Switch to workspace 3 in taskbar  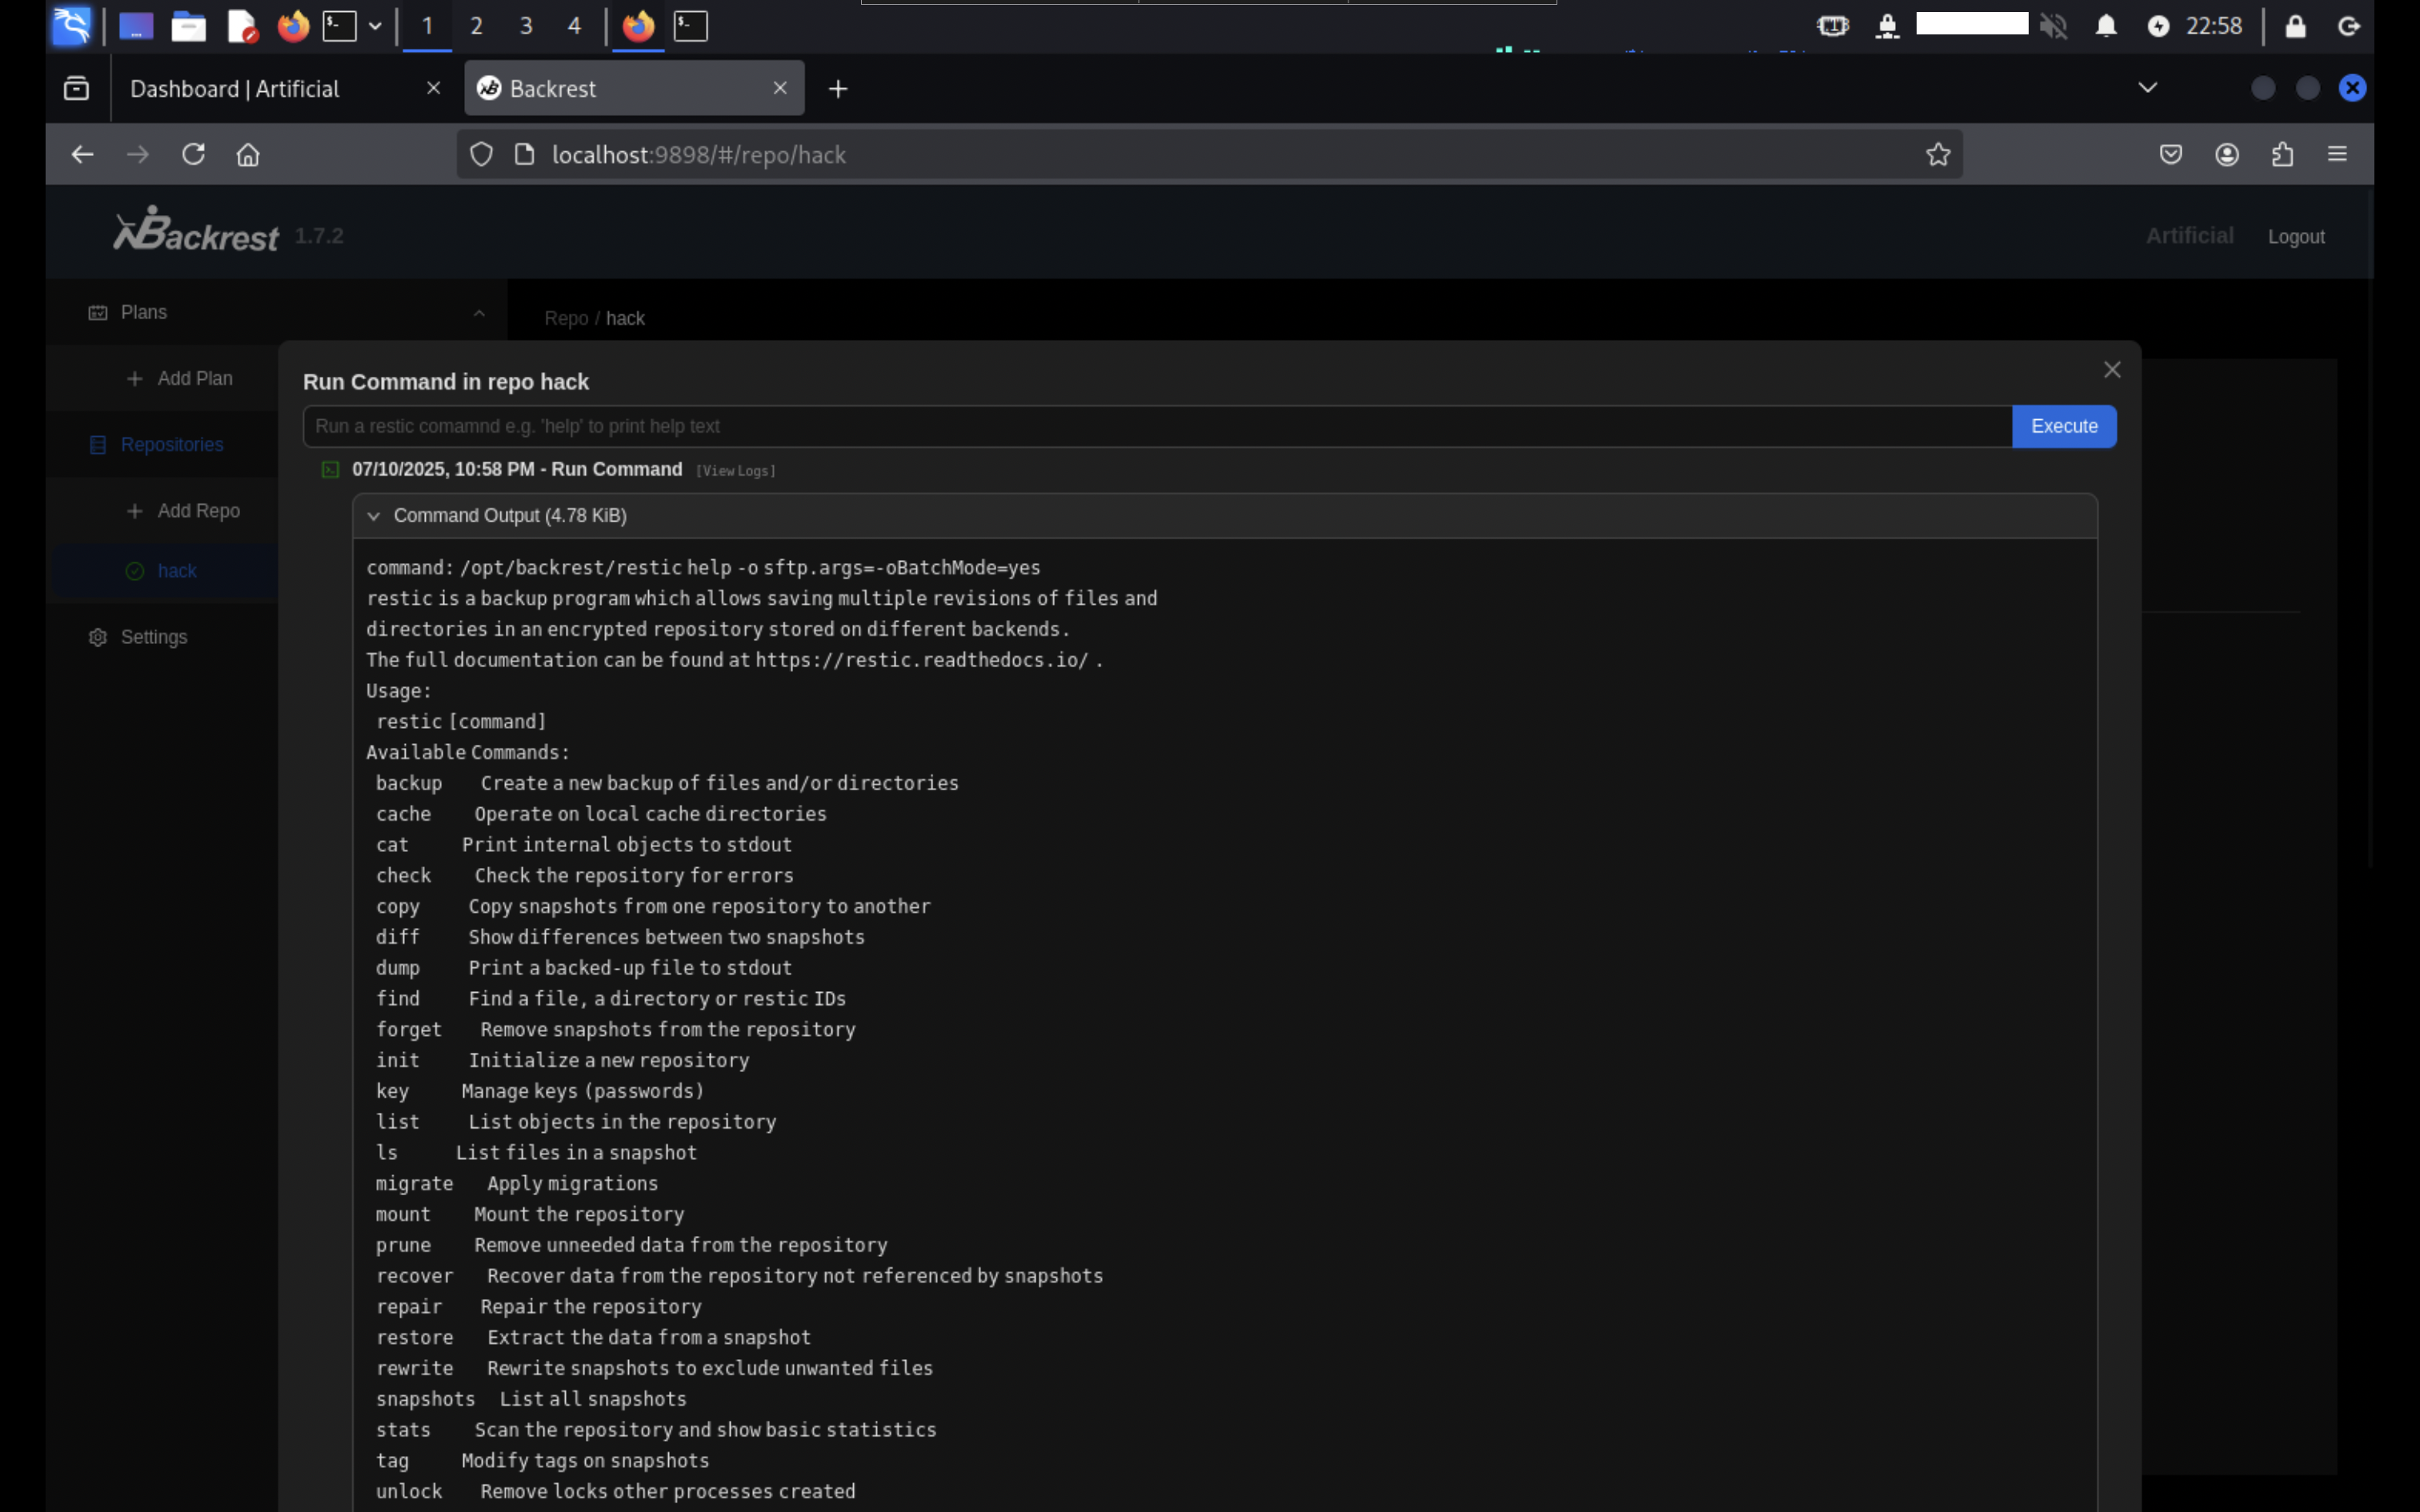pyautogui.click(x=526, y=26)
